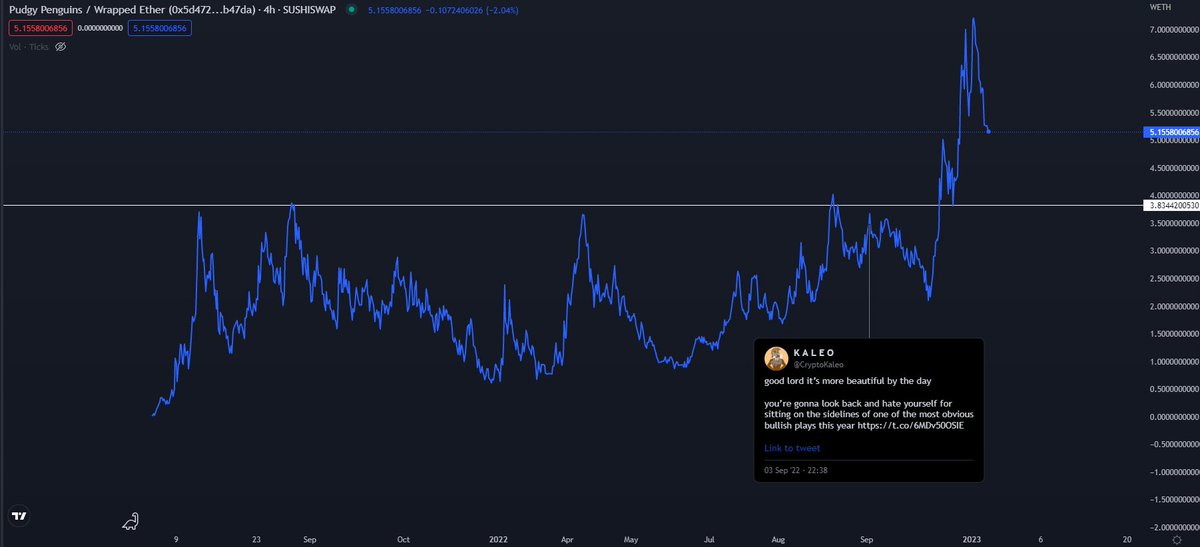Click the 'Vol · Ticks' indicator label
Screen dimensions: 1200x547
point(28,47)
